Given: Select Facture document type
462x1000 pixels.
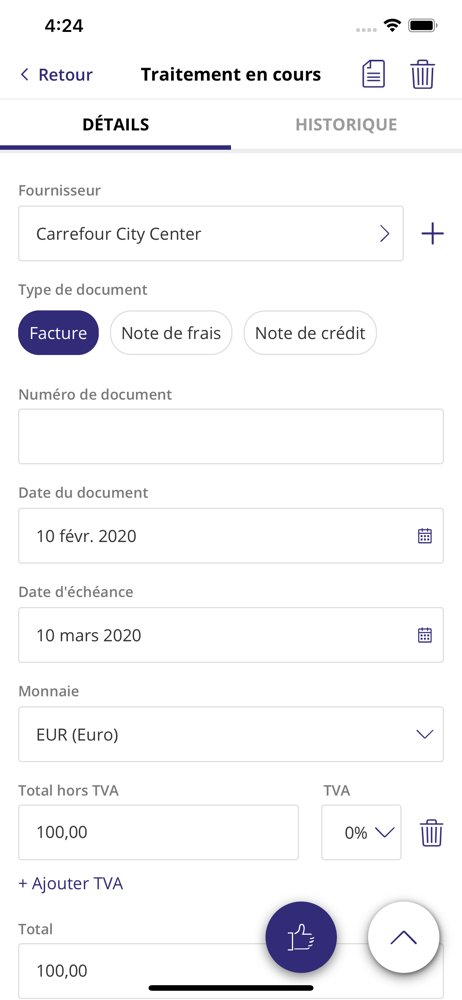Looking at the screenshot, I should coord(59,333).
